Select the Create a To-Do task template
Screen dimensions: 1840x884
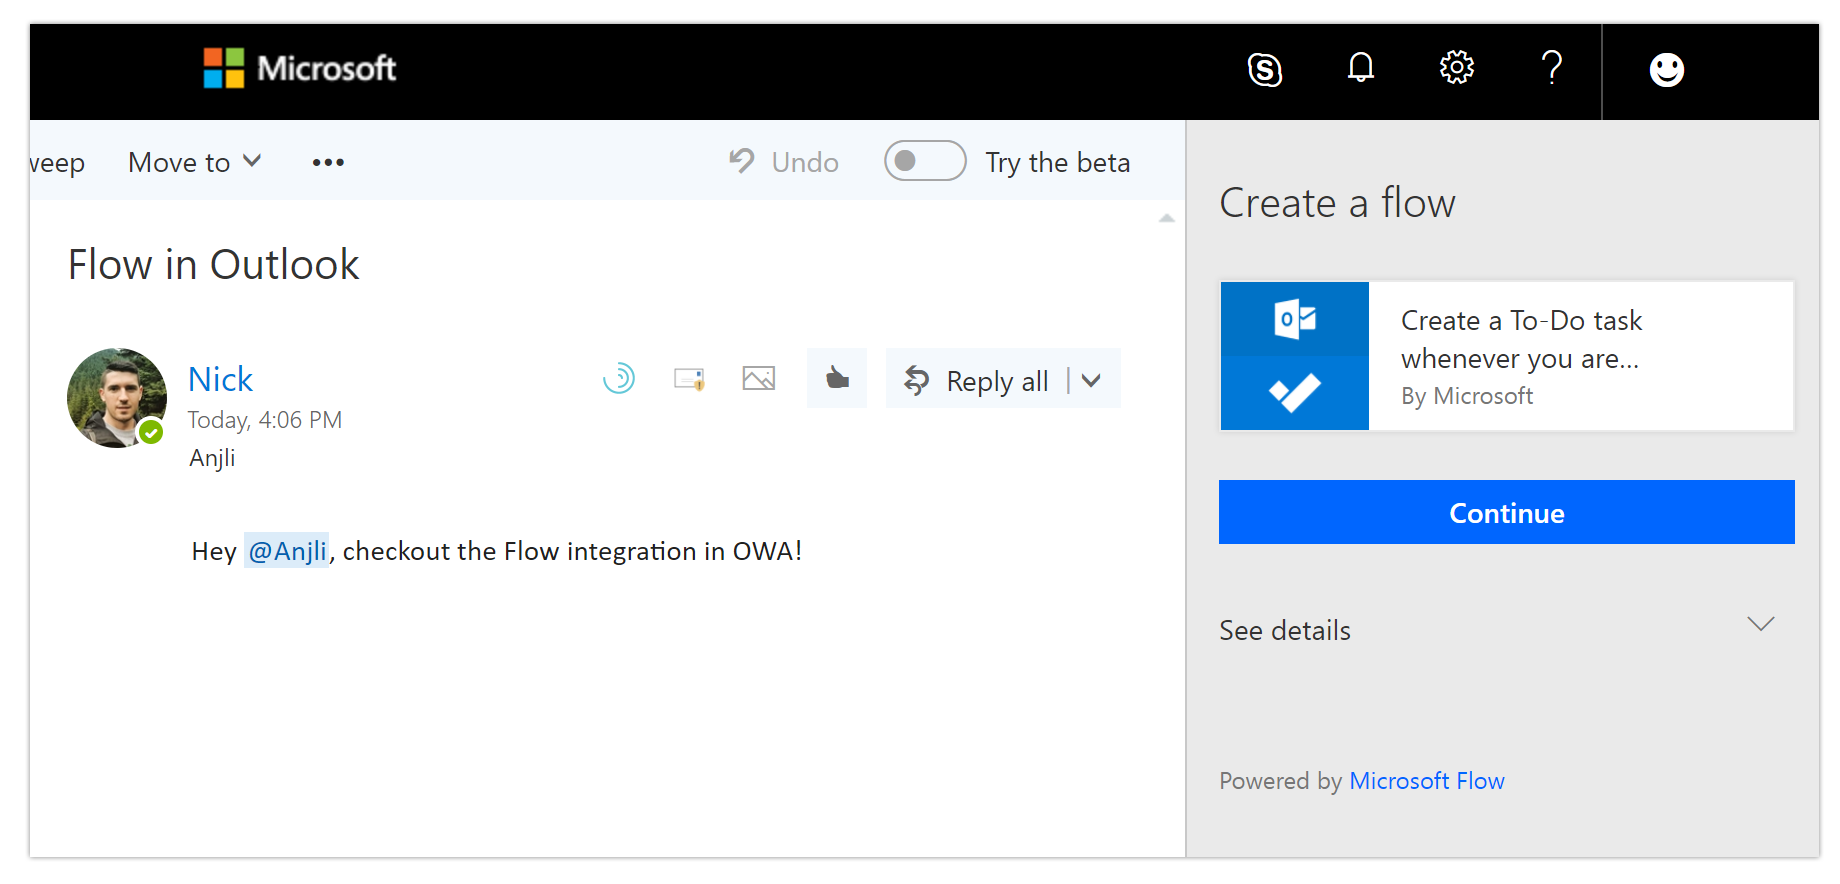click(1506, 356)
